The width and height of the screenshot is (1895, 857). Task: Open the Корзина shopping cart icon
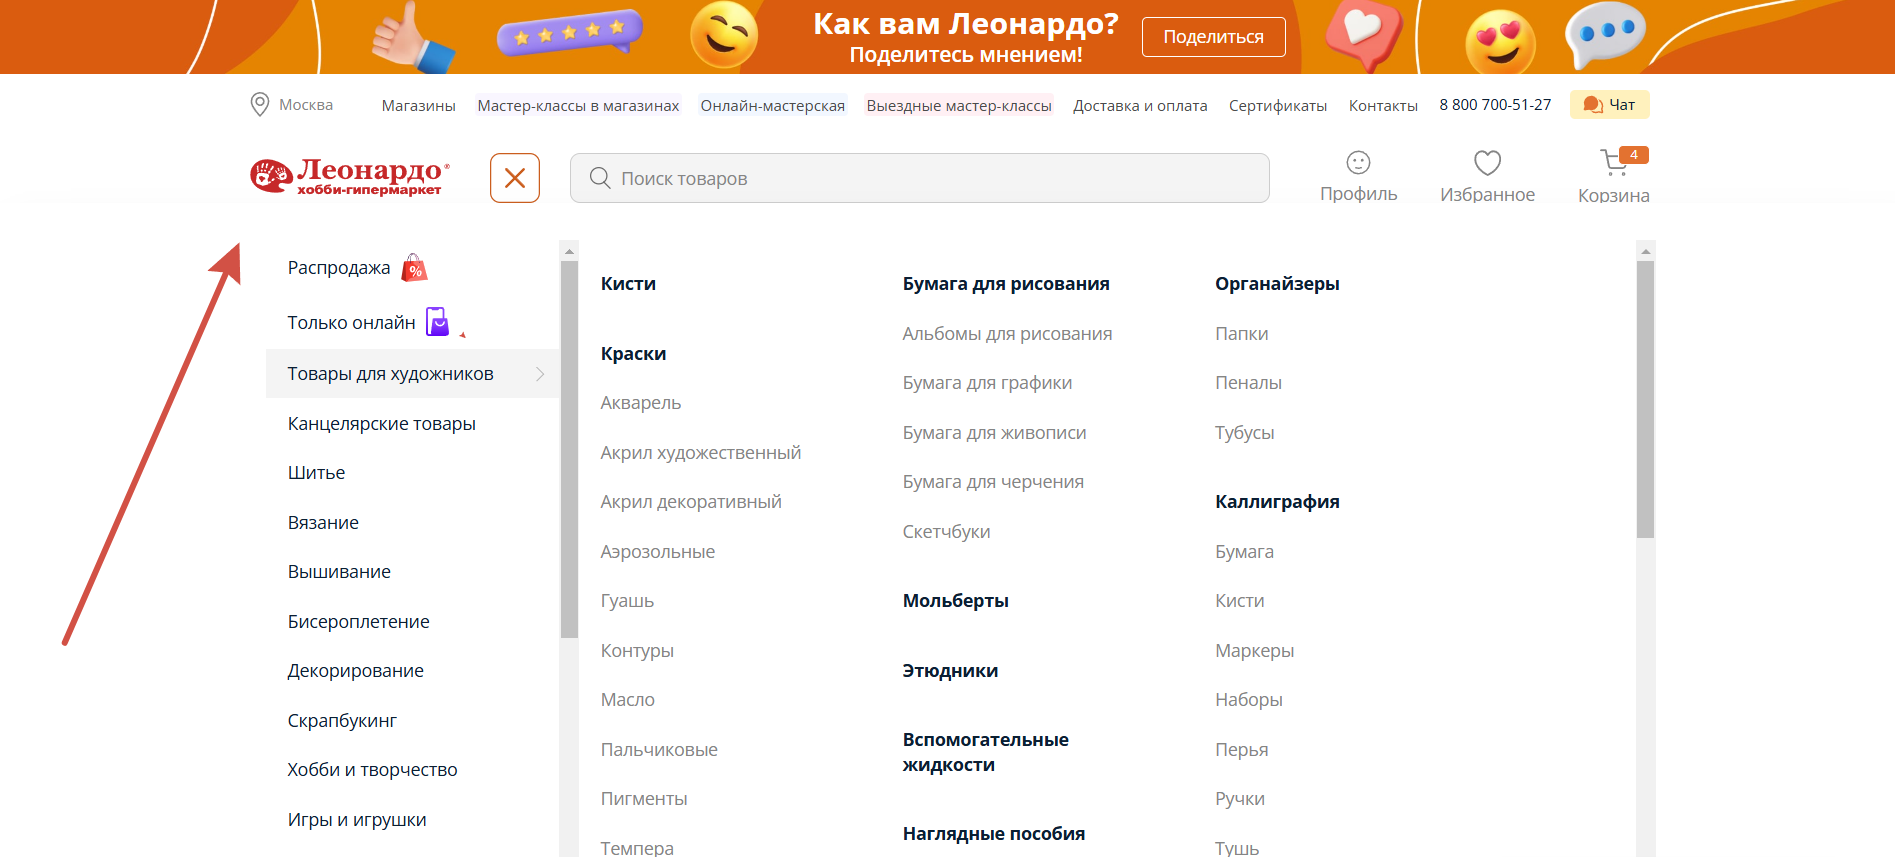point(1613,163)
